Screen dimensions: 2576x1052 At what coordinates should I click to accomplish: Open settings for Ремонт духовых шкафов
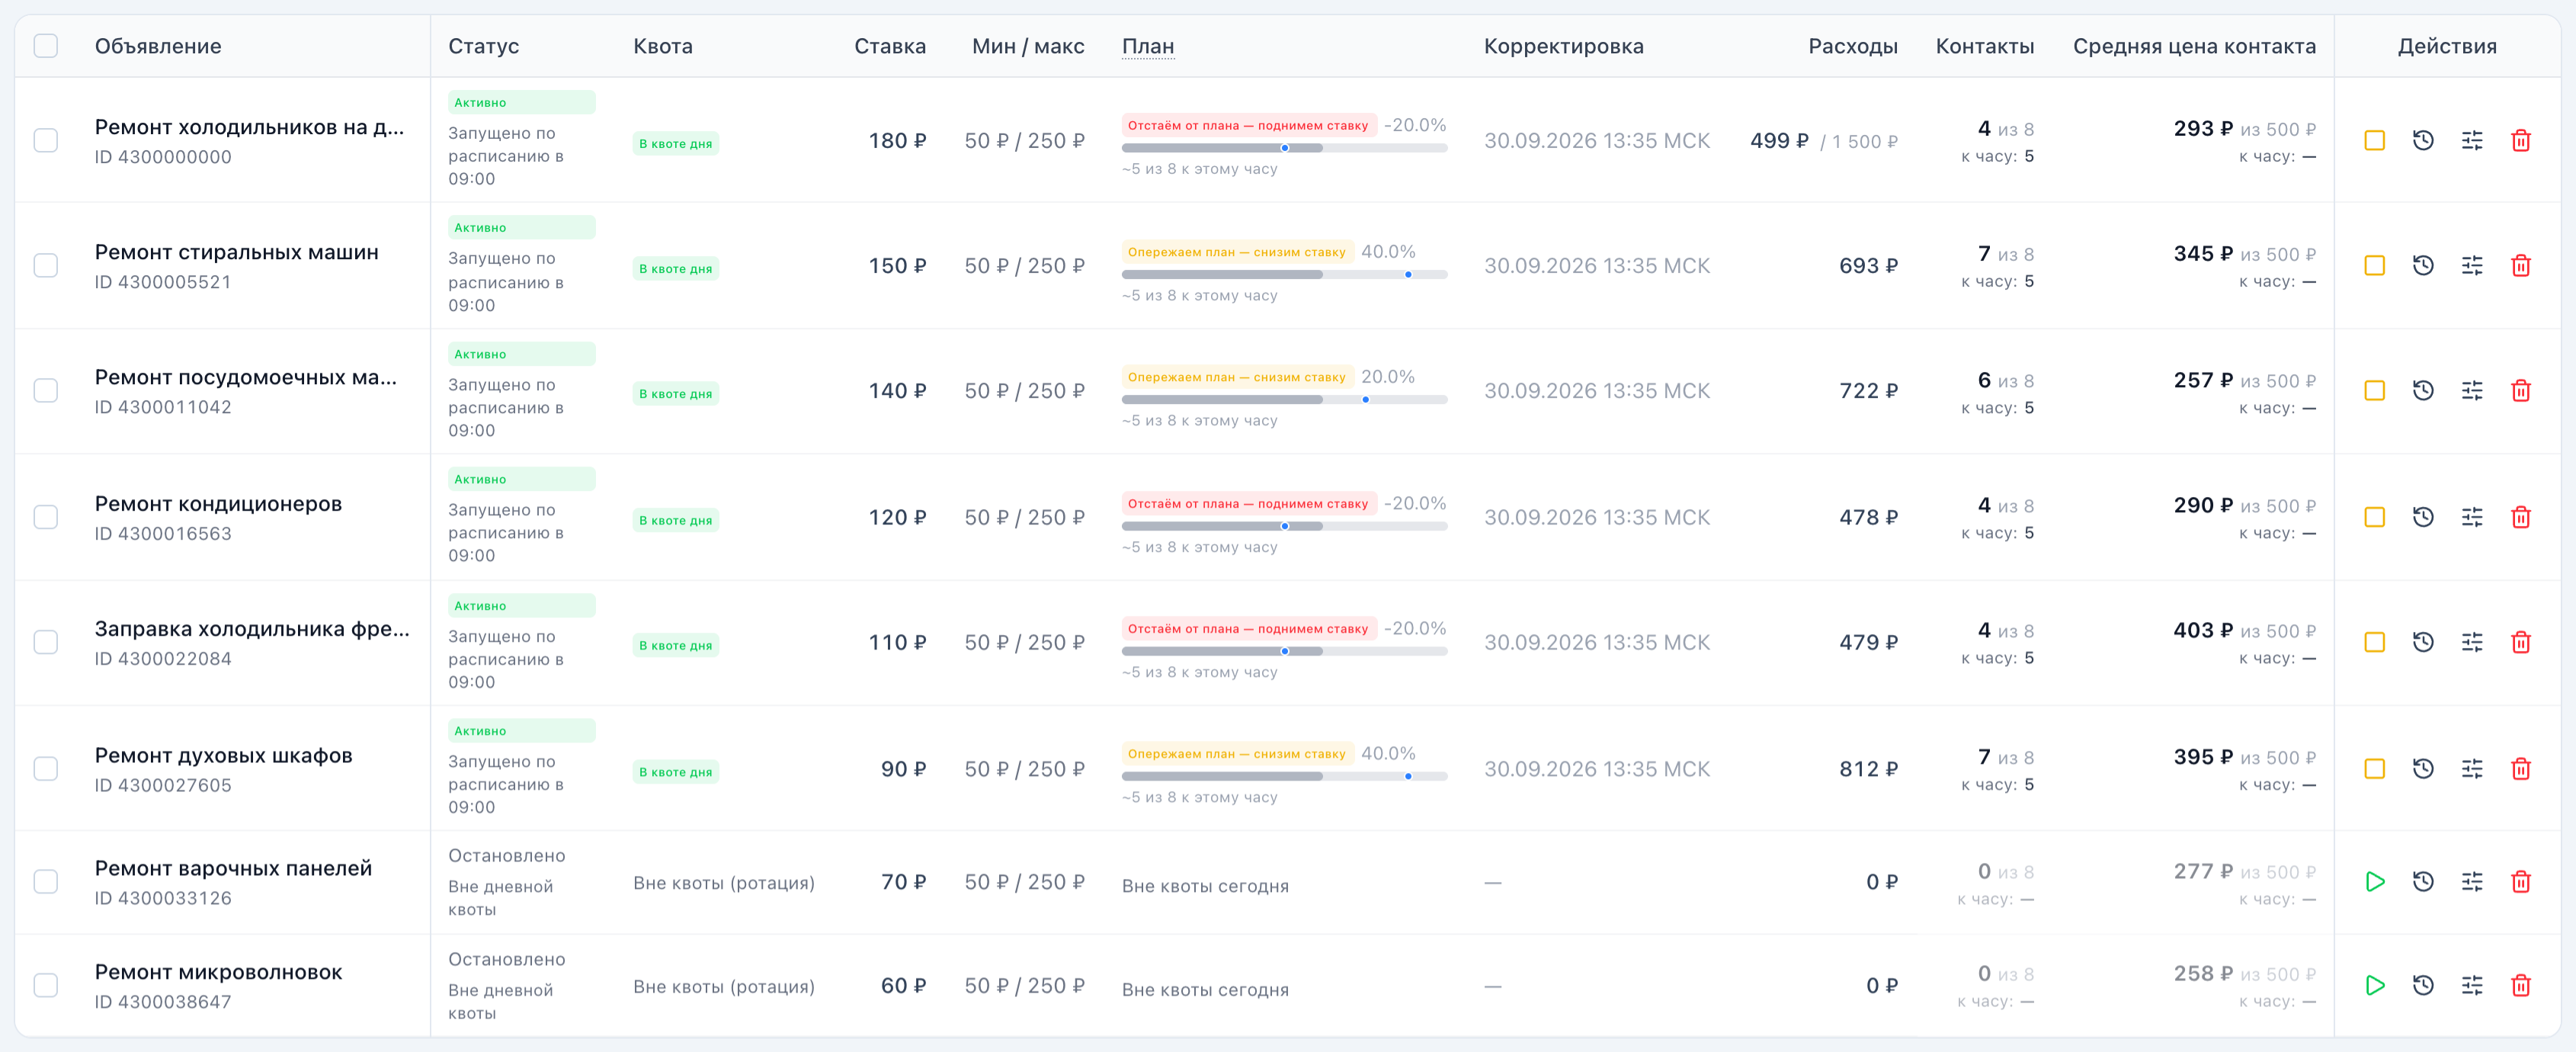pyautogui.click(x=2471, y=769)
